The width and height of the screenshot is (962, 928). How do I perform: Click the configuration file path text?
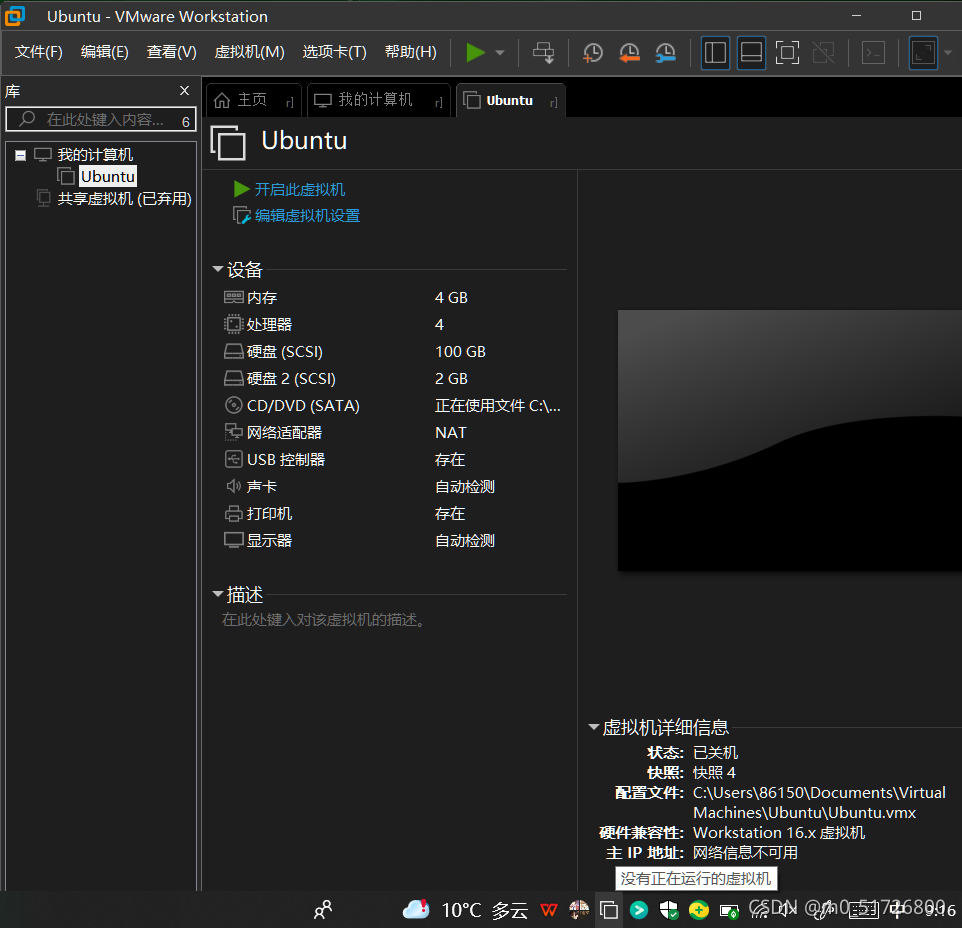pos(819,802)
